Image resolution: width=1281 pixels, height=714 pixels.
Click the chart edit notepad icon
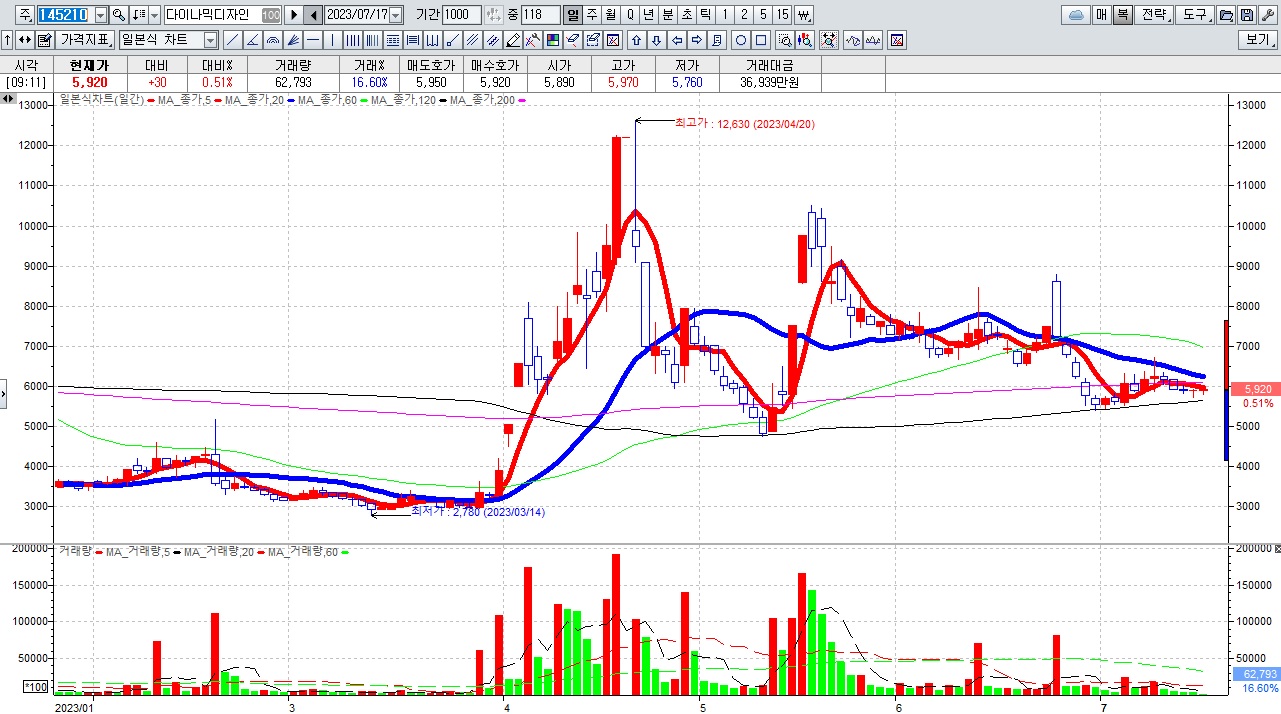tap(44, 40)
